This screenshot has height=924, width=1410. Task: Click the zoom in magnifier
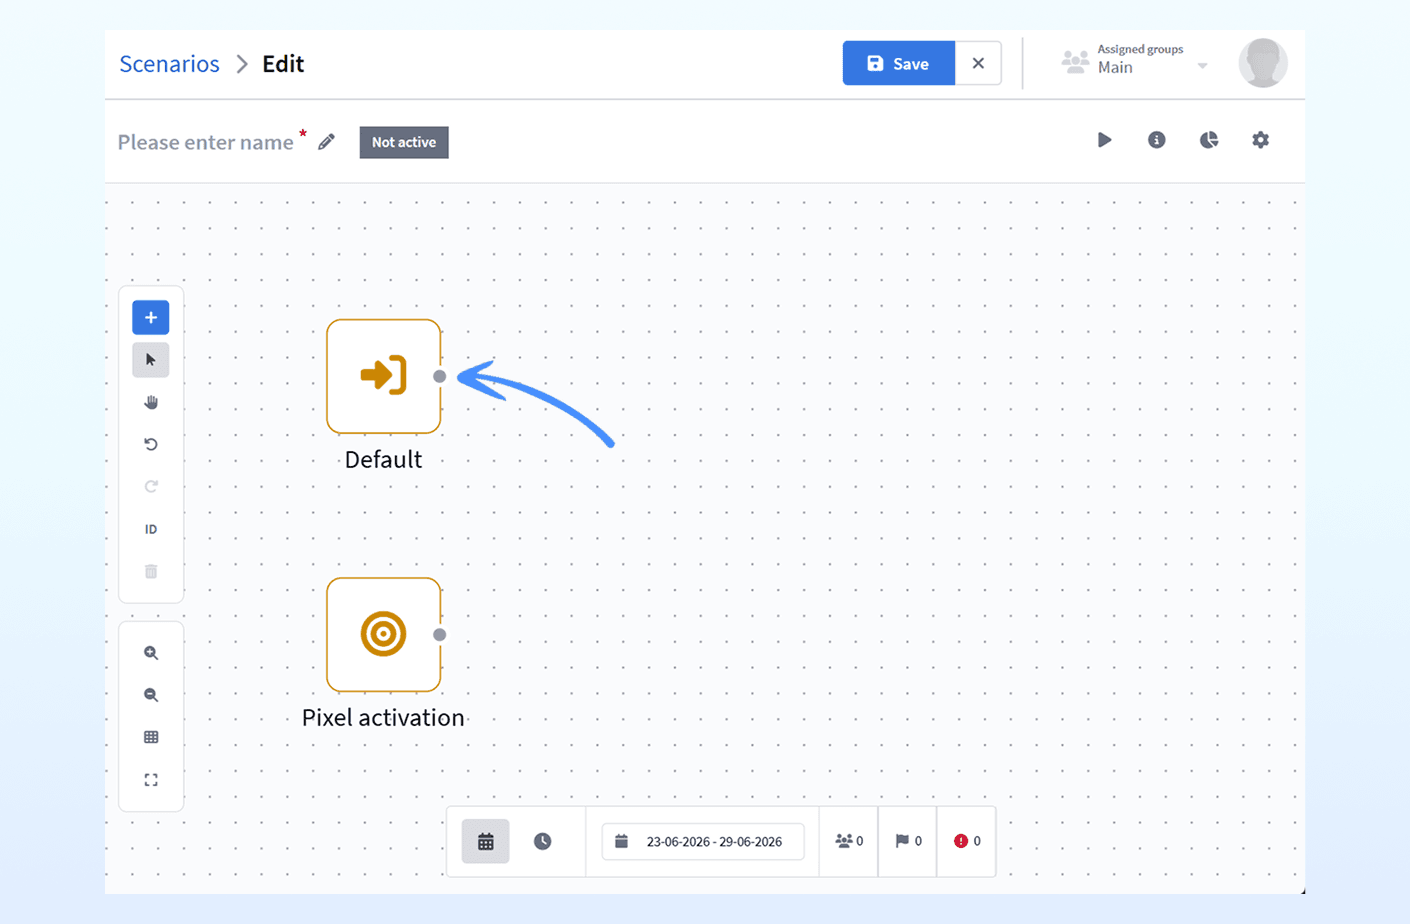[151, 653]
